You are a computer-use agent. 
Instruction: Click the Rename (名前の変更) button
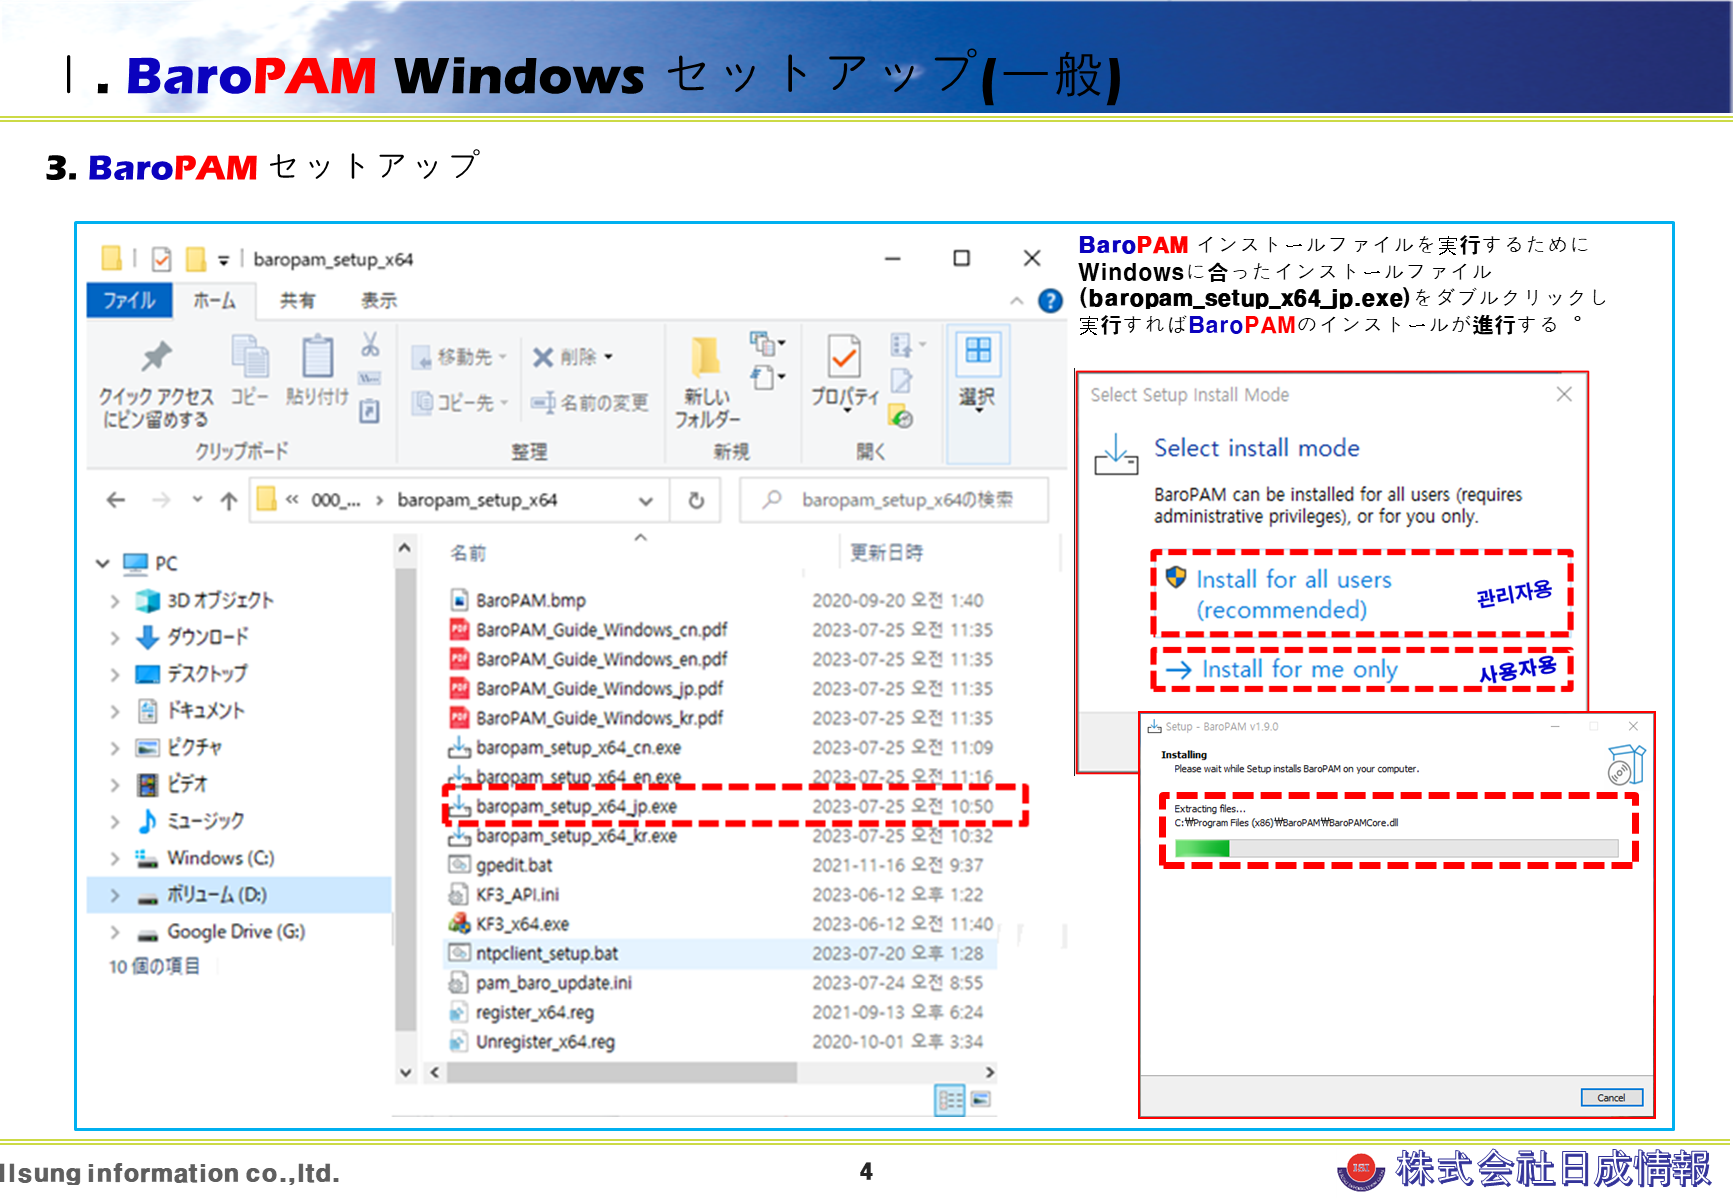pos(590,403)
